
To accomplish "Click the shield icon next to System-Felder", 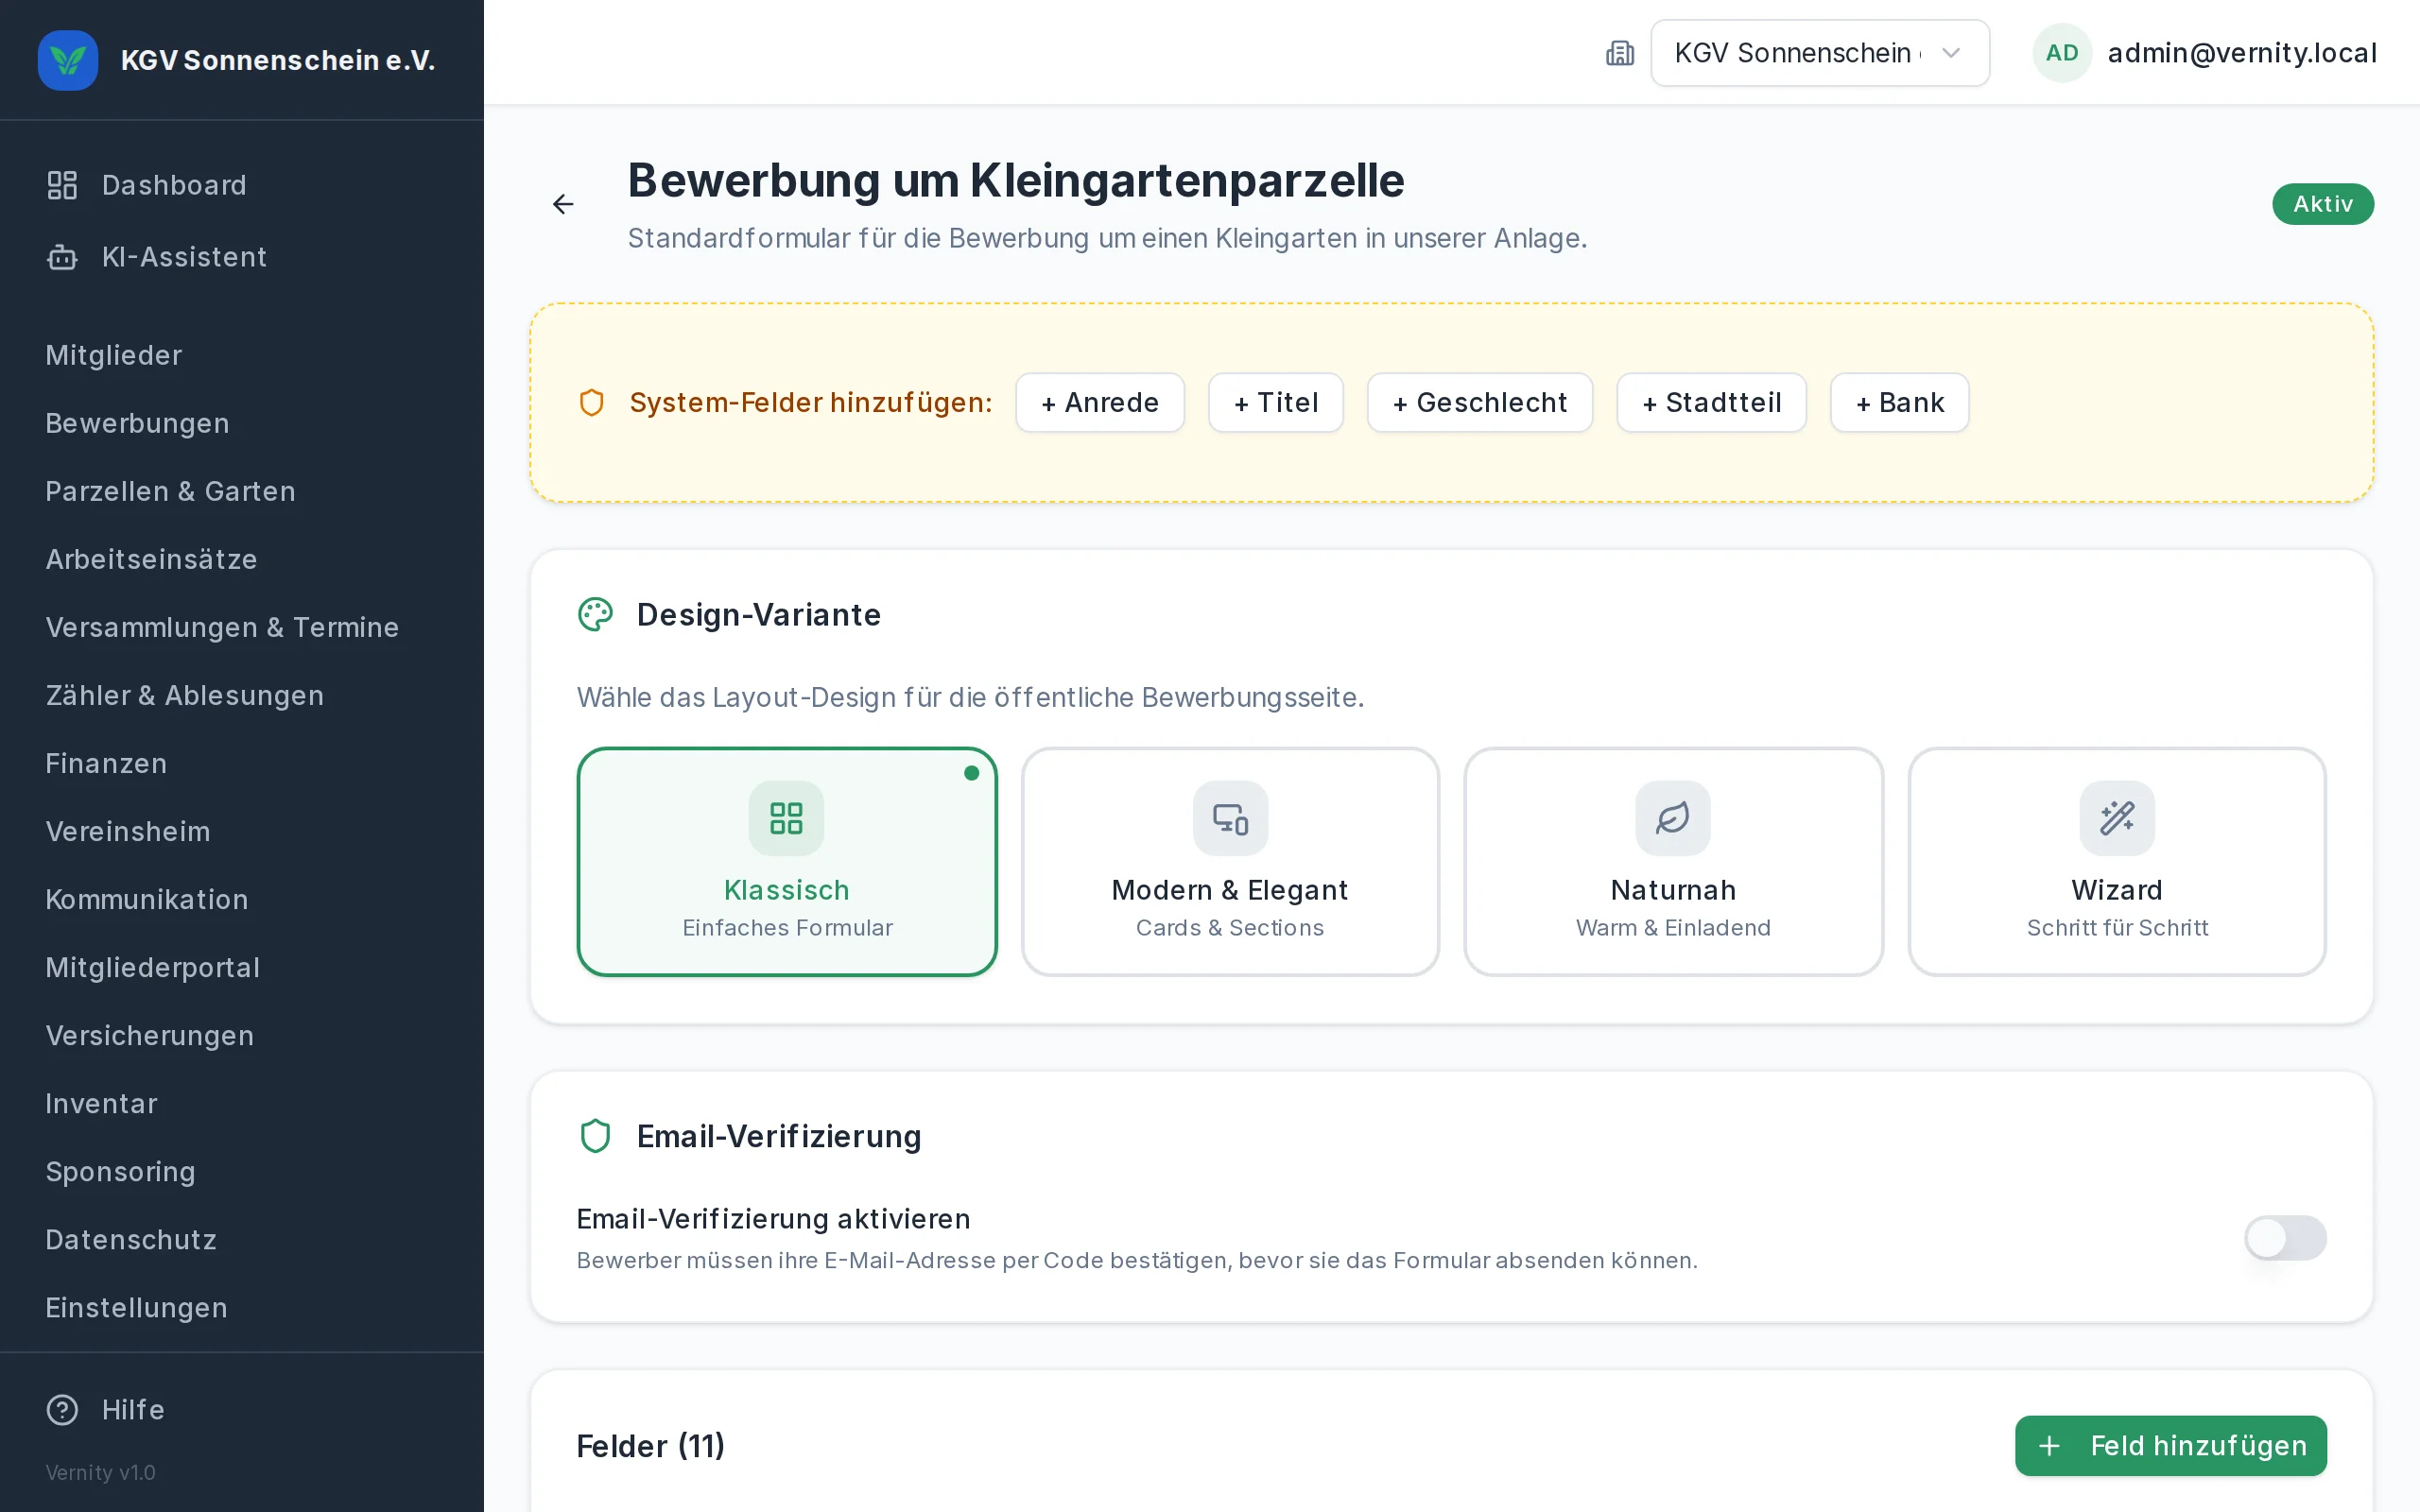I will point(592,403).
